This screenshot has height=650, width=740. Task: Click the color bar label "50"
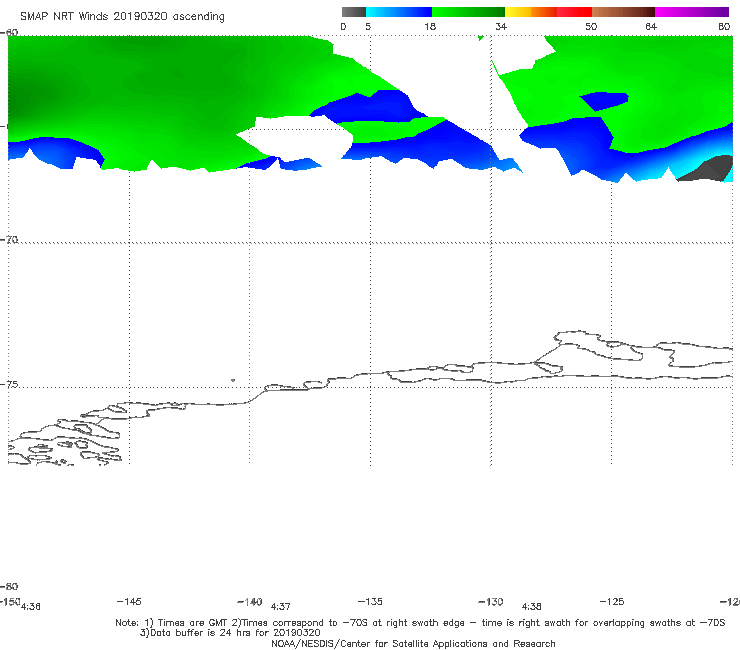(x=591, y=27)
